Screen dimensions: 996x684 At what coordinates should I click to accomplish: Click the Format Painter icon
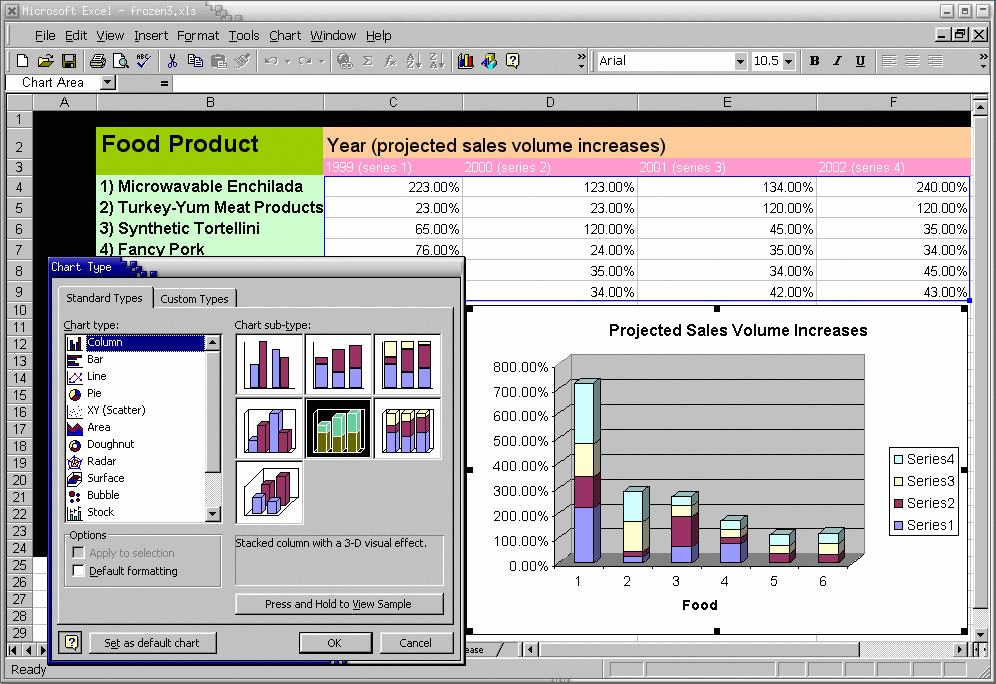tap(240, 61)
